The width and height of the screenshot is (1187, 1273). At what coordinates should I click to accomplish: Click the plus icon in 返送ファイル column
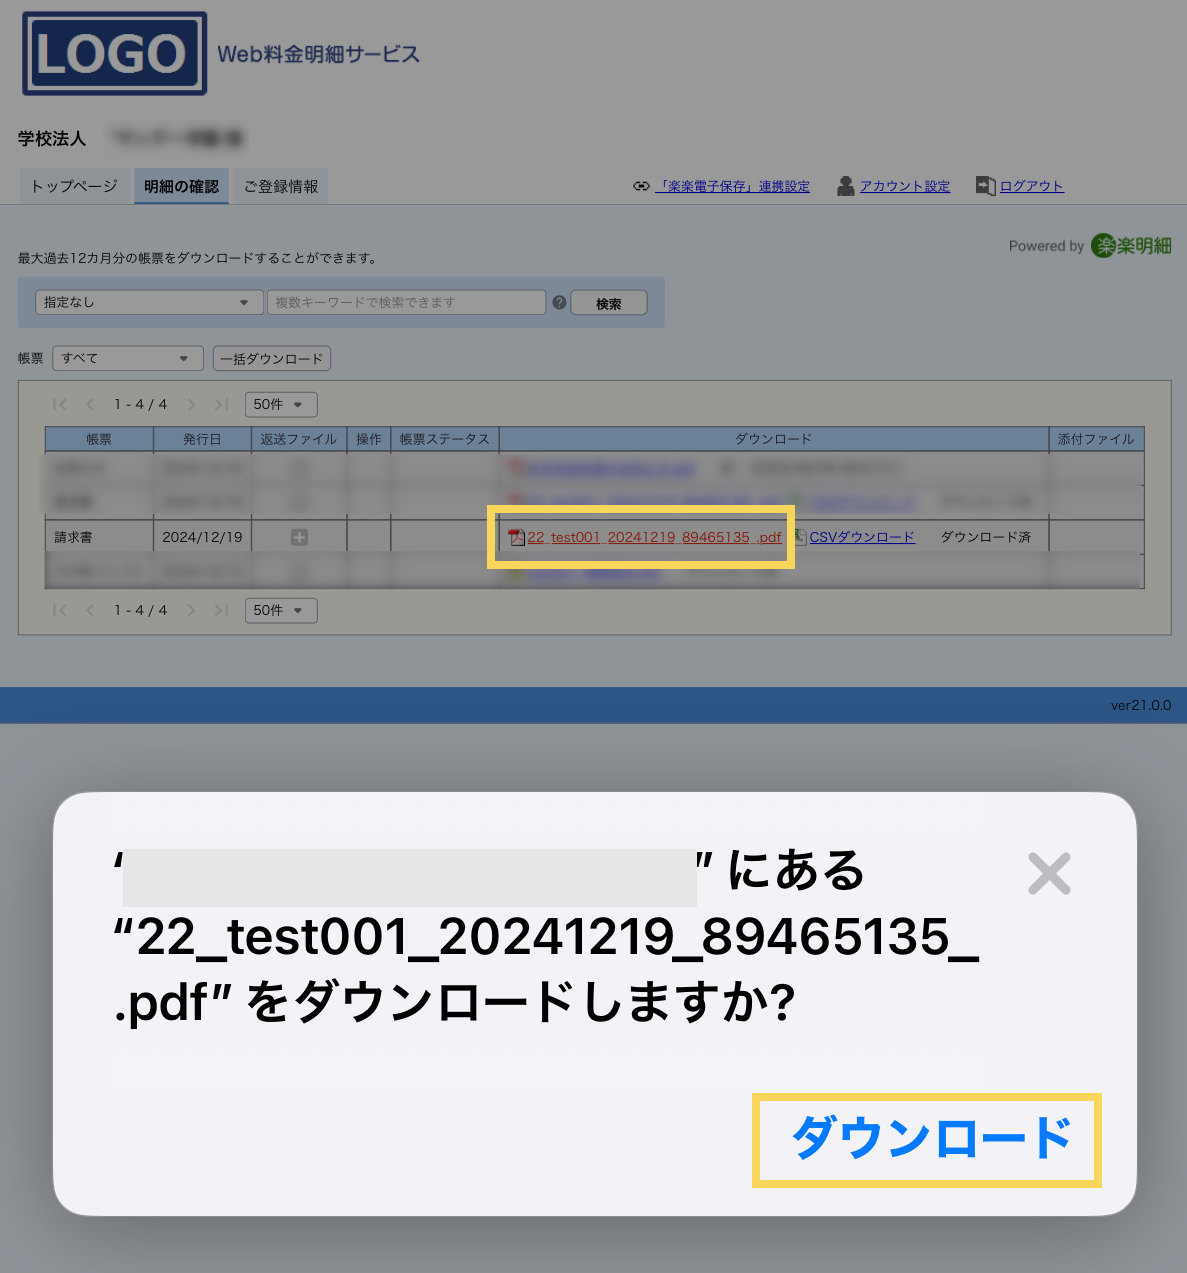[x=299, y=537]
